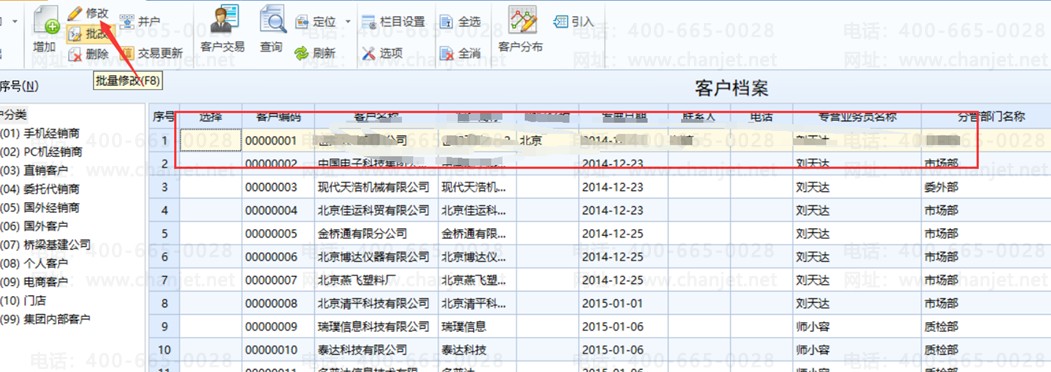Image resolution: width=1051 pixels, height=372 pixels.
Task: Select tree item (99) 集团内部客户
Action: (x=45, y=319)
